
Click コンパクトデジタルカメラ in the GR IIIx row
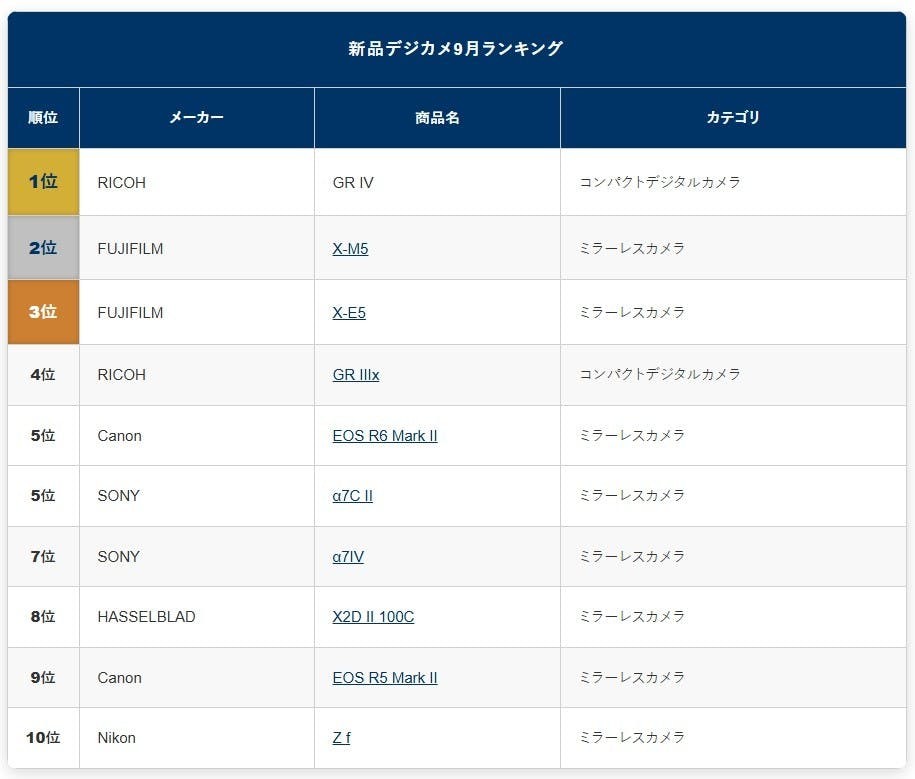point(660,374)
